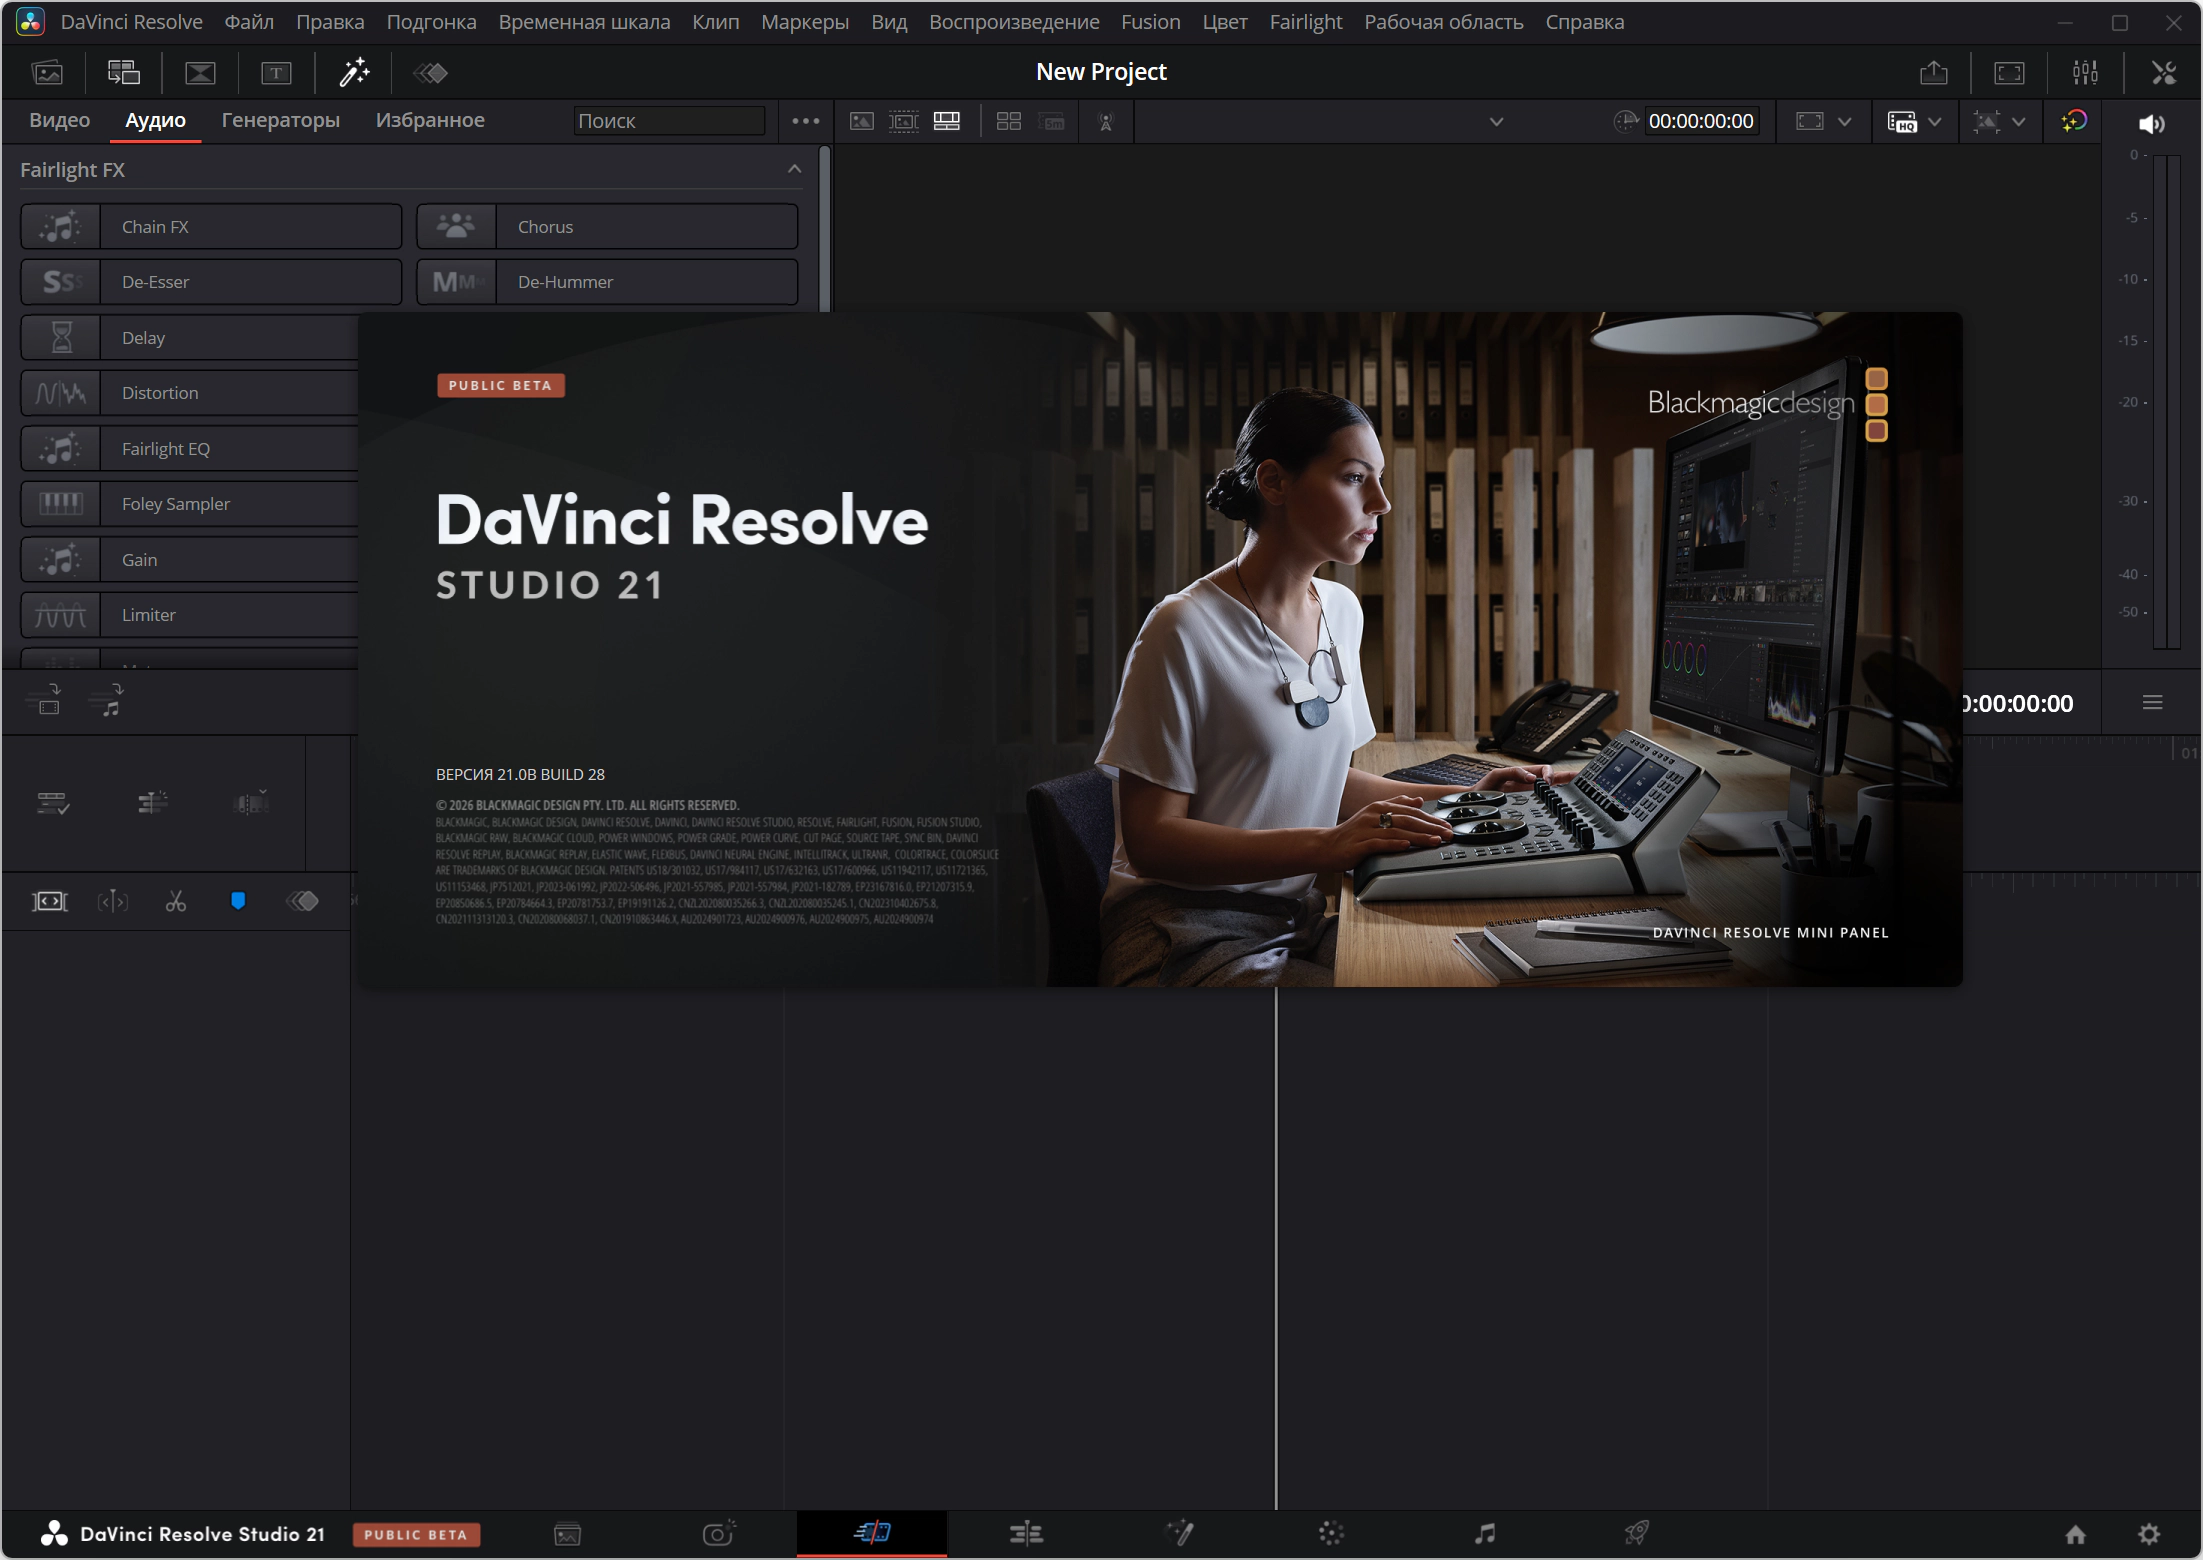Go to the Deliver page rocket icon
The image size is (2203, 1560).
pyautogui.click(x=1636, y=1533)
